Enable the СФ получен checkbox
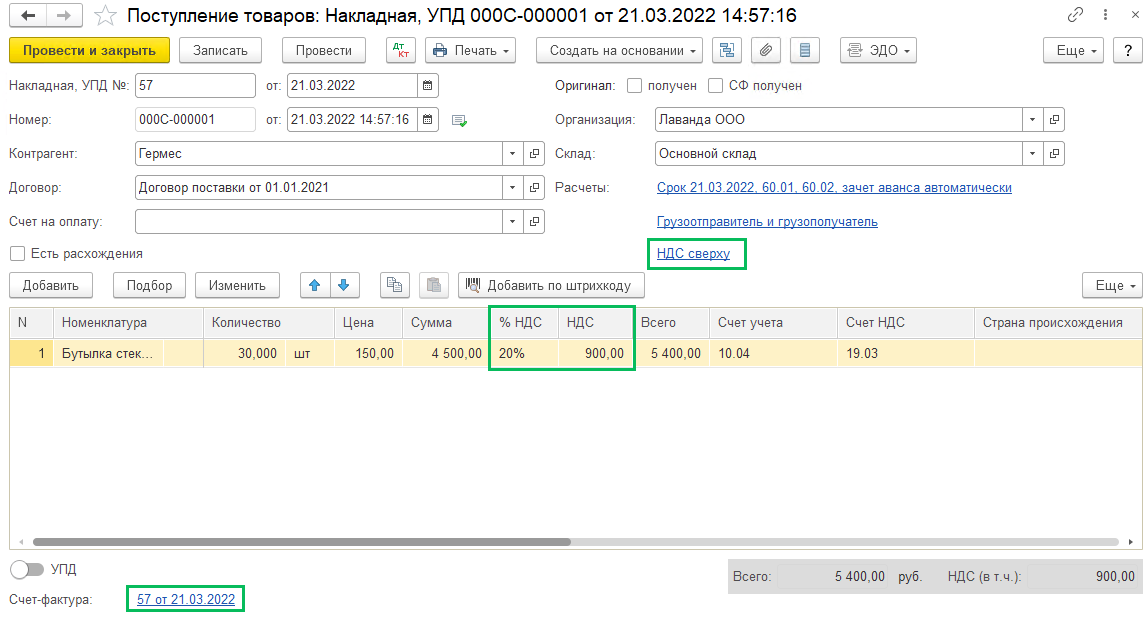Screen dimensions: 1146x618 715,86
